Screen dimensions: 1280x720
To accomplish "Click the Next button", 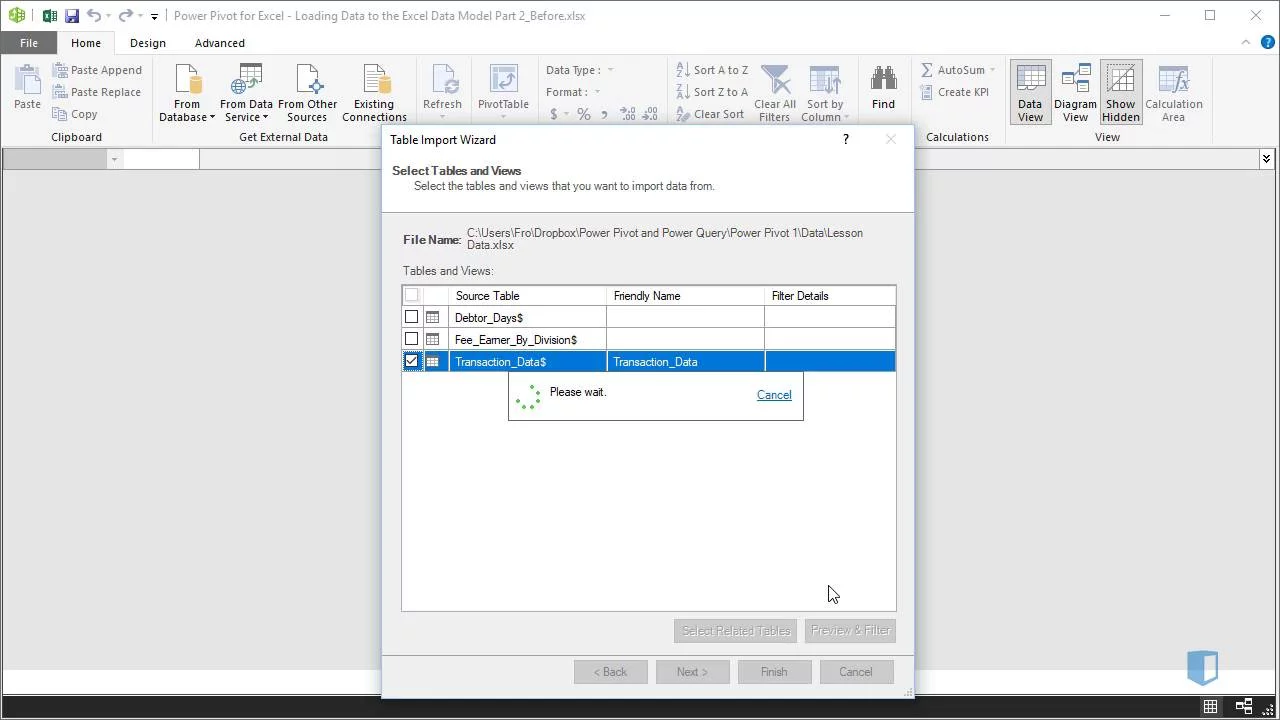I will pos(692,672).
